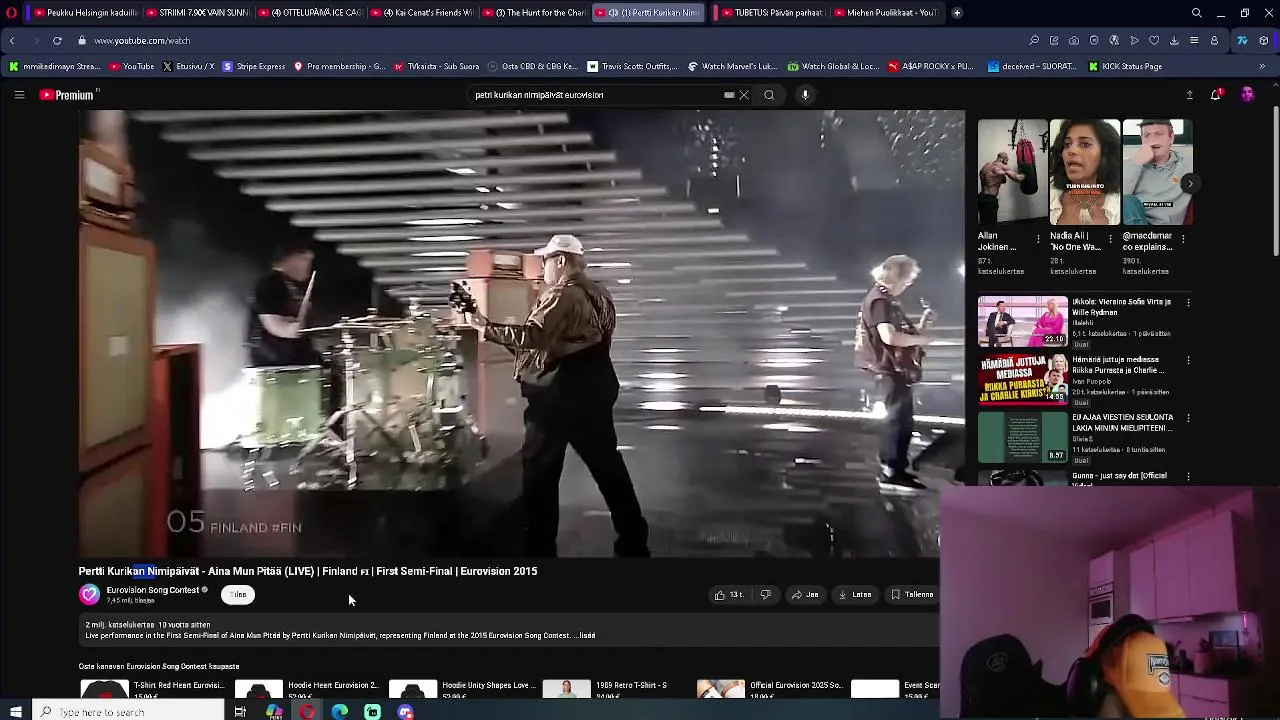
Task: Open Task View in taskbar
Action: point(240,712)
